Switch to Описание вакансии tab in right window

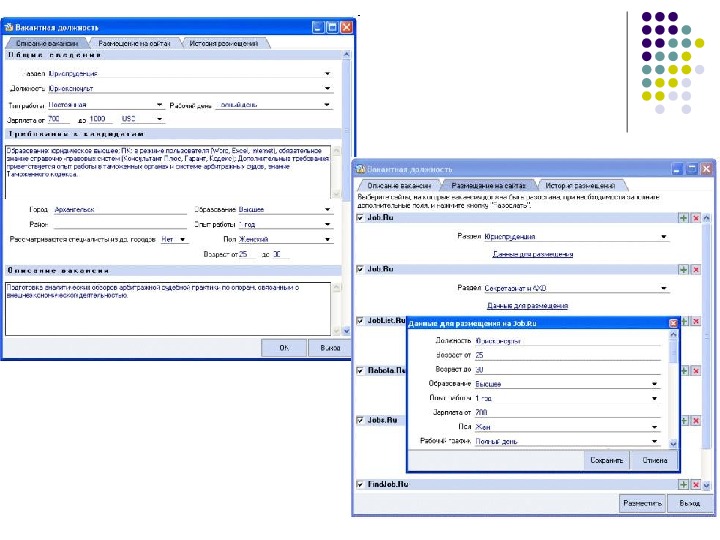coord(399,186)
